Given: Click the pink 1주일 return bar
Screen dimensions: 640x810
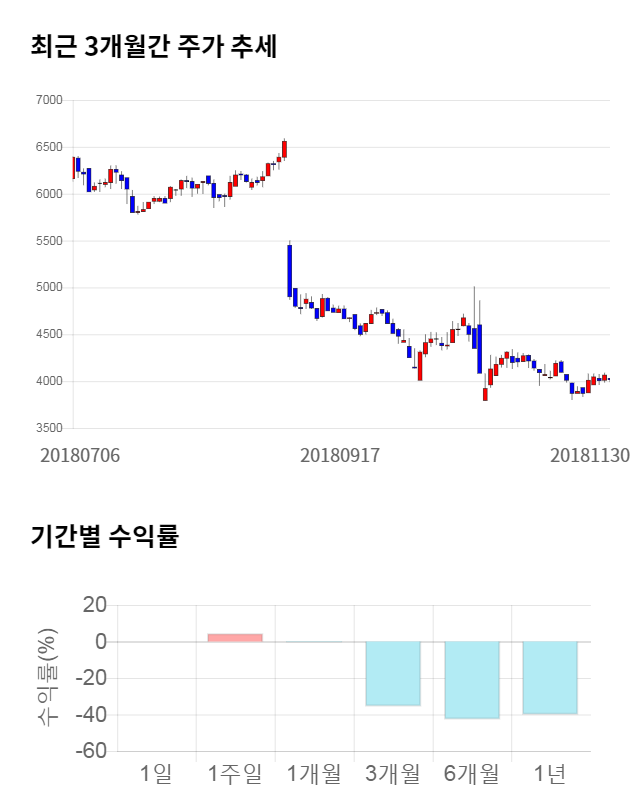Looking at the screenshot, I should point(235,637).
